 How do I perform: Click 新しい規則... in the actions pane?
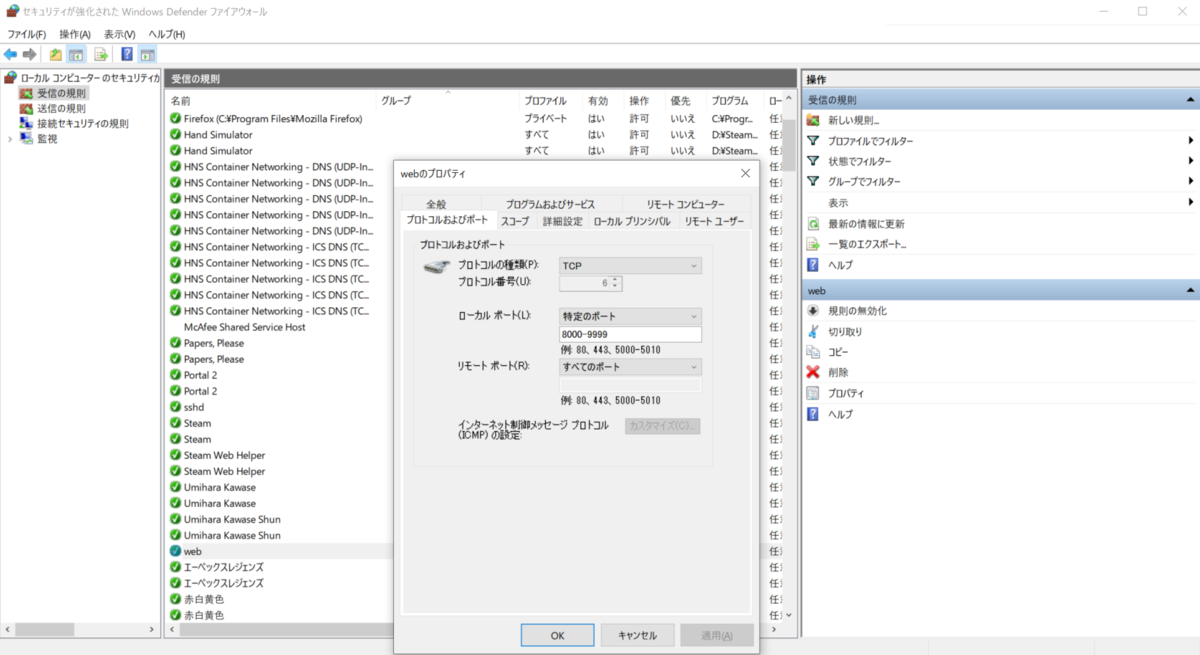click(853, 120)
